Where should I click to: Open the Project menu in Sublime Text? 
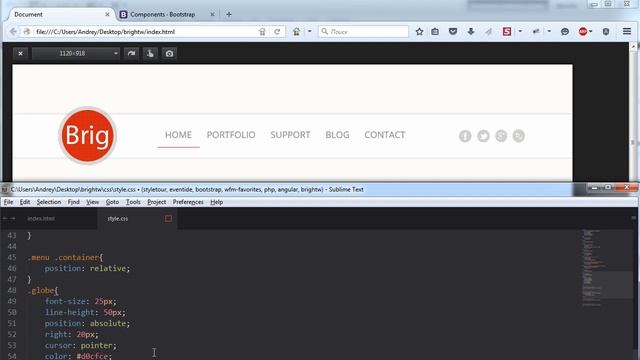pyautogui.click(x=157, y=202)
